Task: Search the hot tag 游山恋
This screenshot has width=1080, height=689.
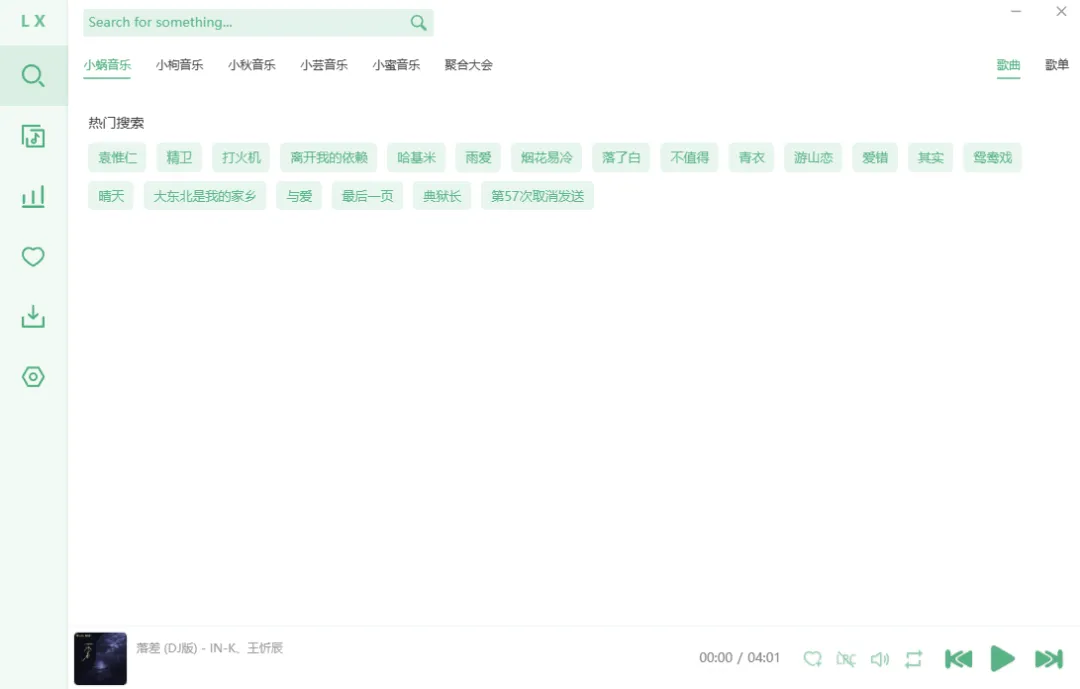Action: coord(813,158)
